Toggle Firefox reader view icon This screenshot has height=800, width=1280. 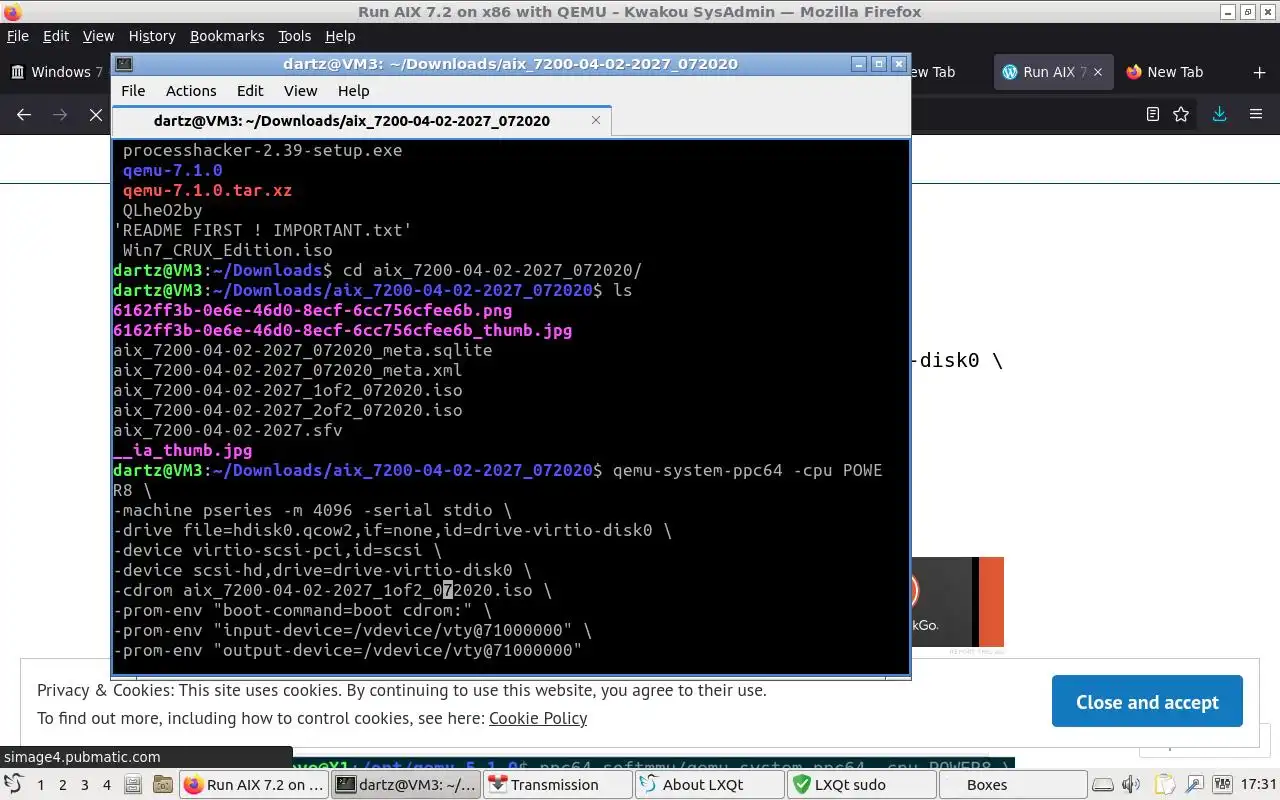click(1152, 115)
